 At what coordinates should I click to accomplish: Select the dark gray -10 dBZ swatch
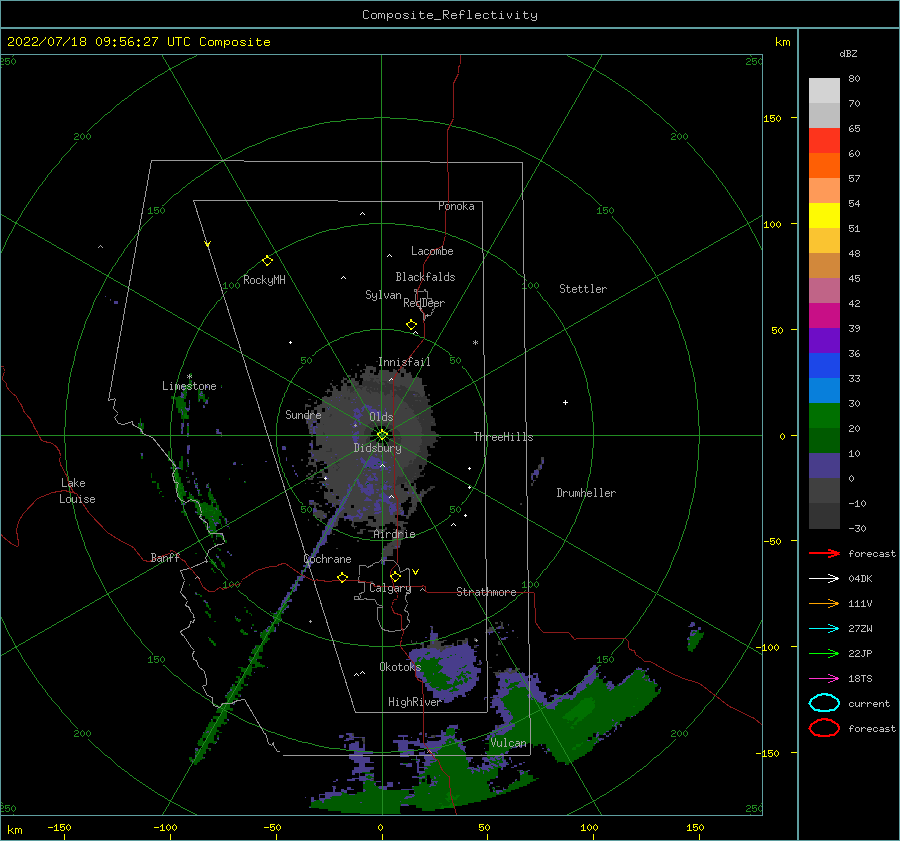[x=824, y=515]
